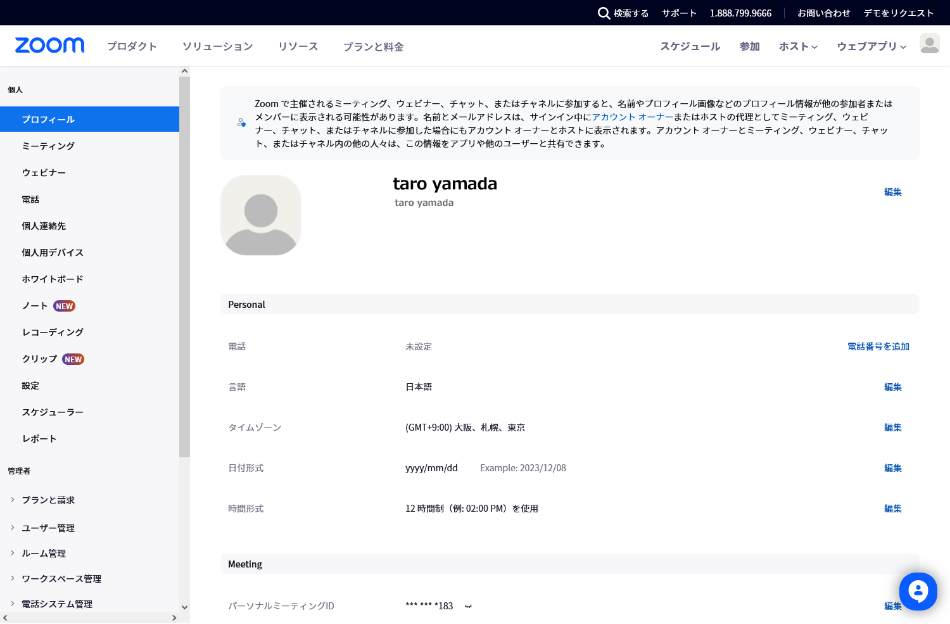Click the NEW badge beside ノート
950x624 pixels.
pos(64,306)
